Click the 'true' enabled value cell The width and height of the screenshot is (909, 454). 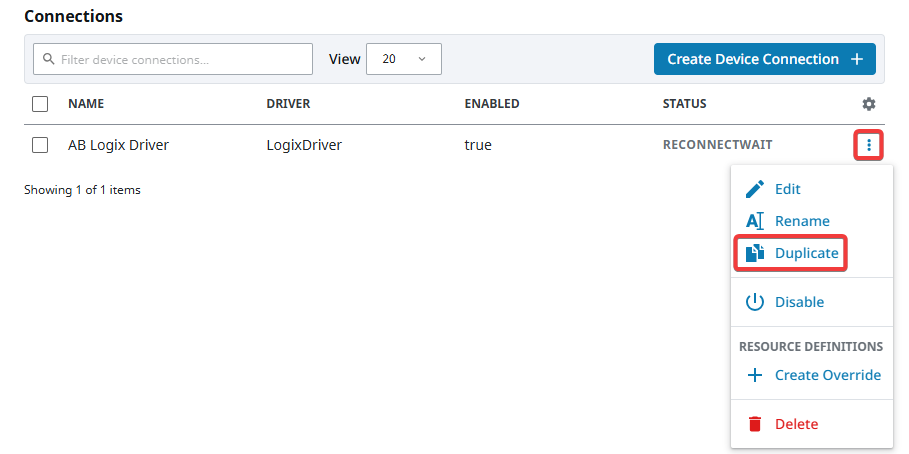tap(478, 145)
